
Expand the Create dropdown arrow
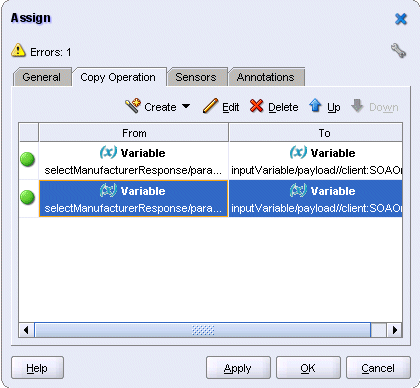tap(186, 106)
